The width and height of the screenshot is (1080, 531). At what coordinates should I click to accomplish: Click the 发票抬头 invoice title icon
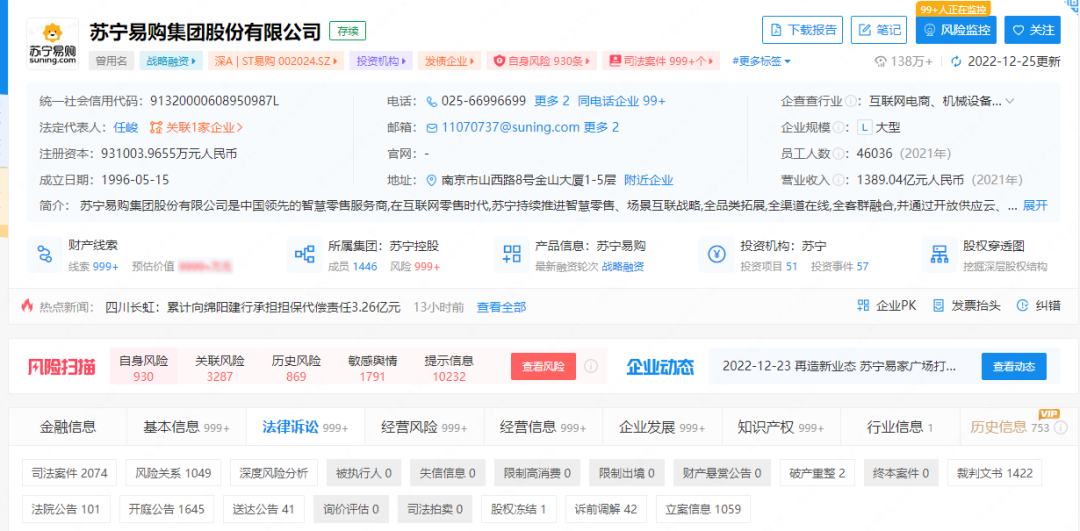[x=937, y=306]
